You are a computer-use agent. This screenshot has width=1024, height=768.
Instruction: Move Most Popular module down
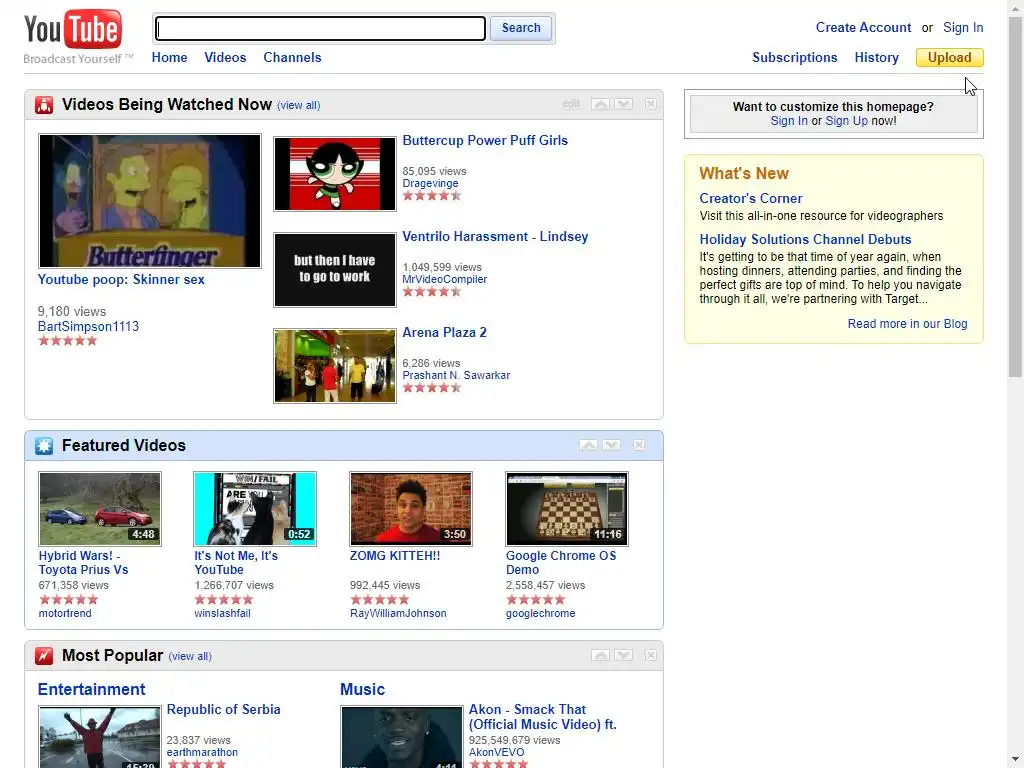[x=624, y=655]
